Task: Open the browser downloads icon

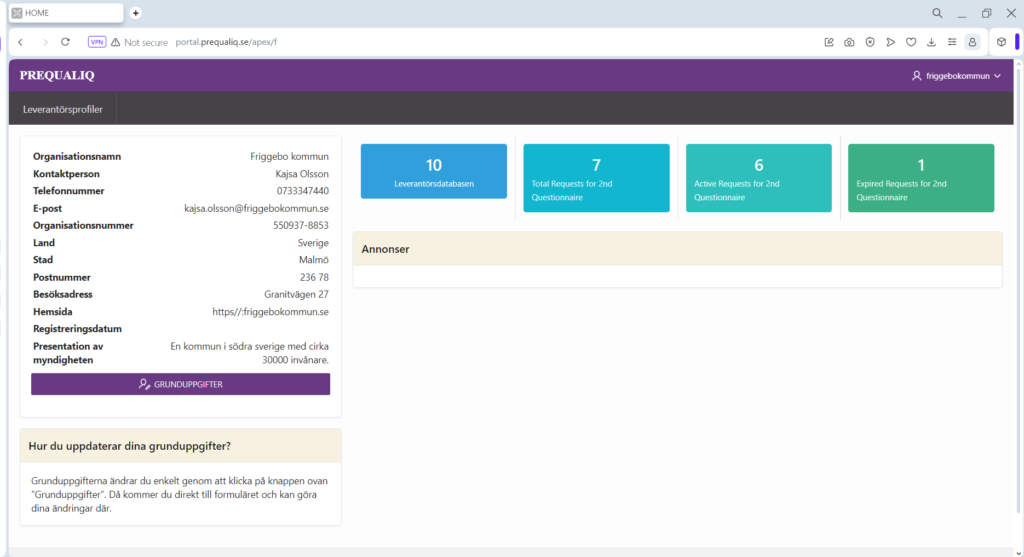Action: click(931, 42)
